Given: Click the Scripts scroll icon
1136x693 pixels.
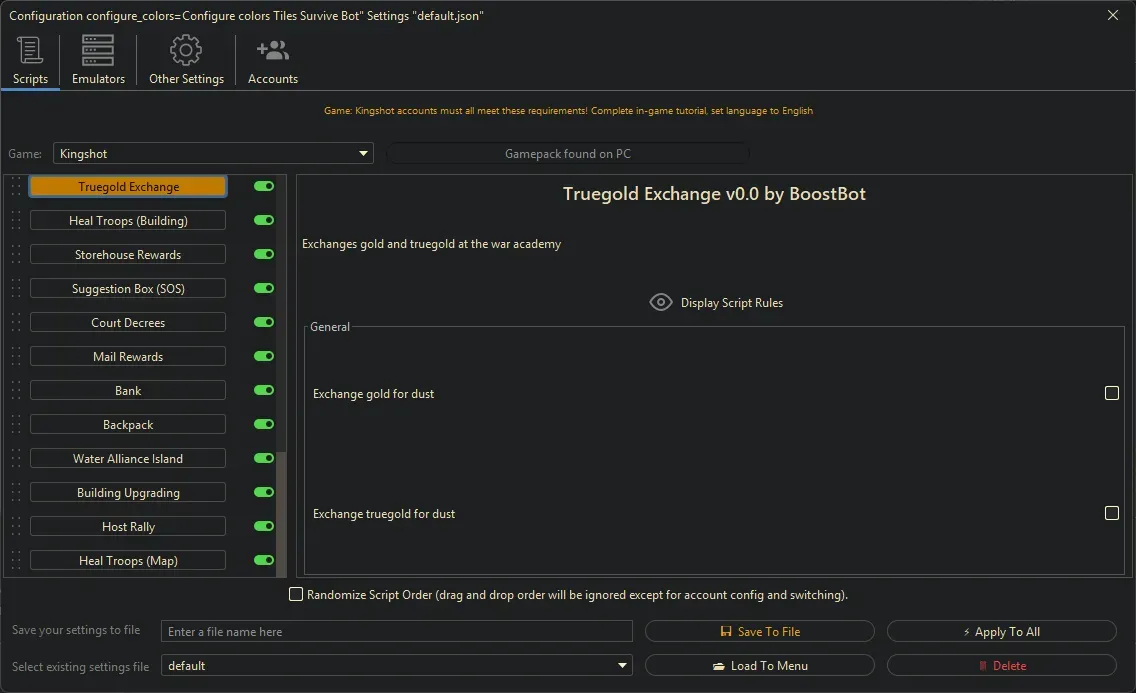Looking at the screenshot, I should [30, 50].
